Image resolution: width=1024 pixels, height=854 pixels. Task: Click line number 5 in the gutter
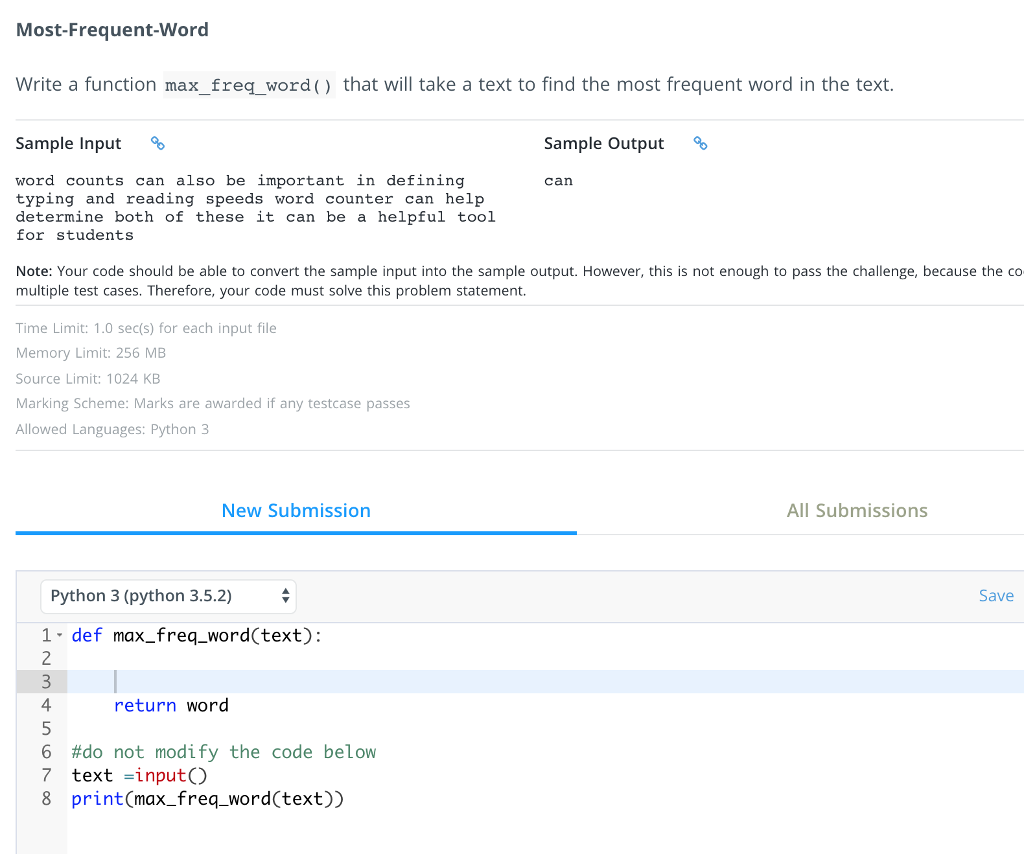[x=46, y=728]
